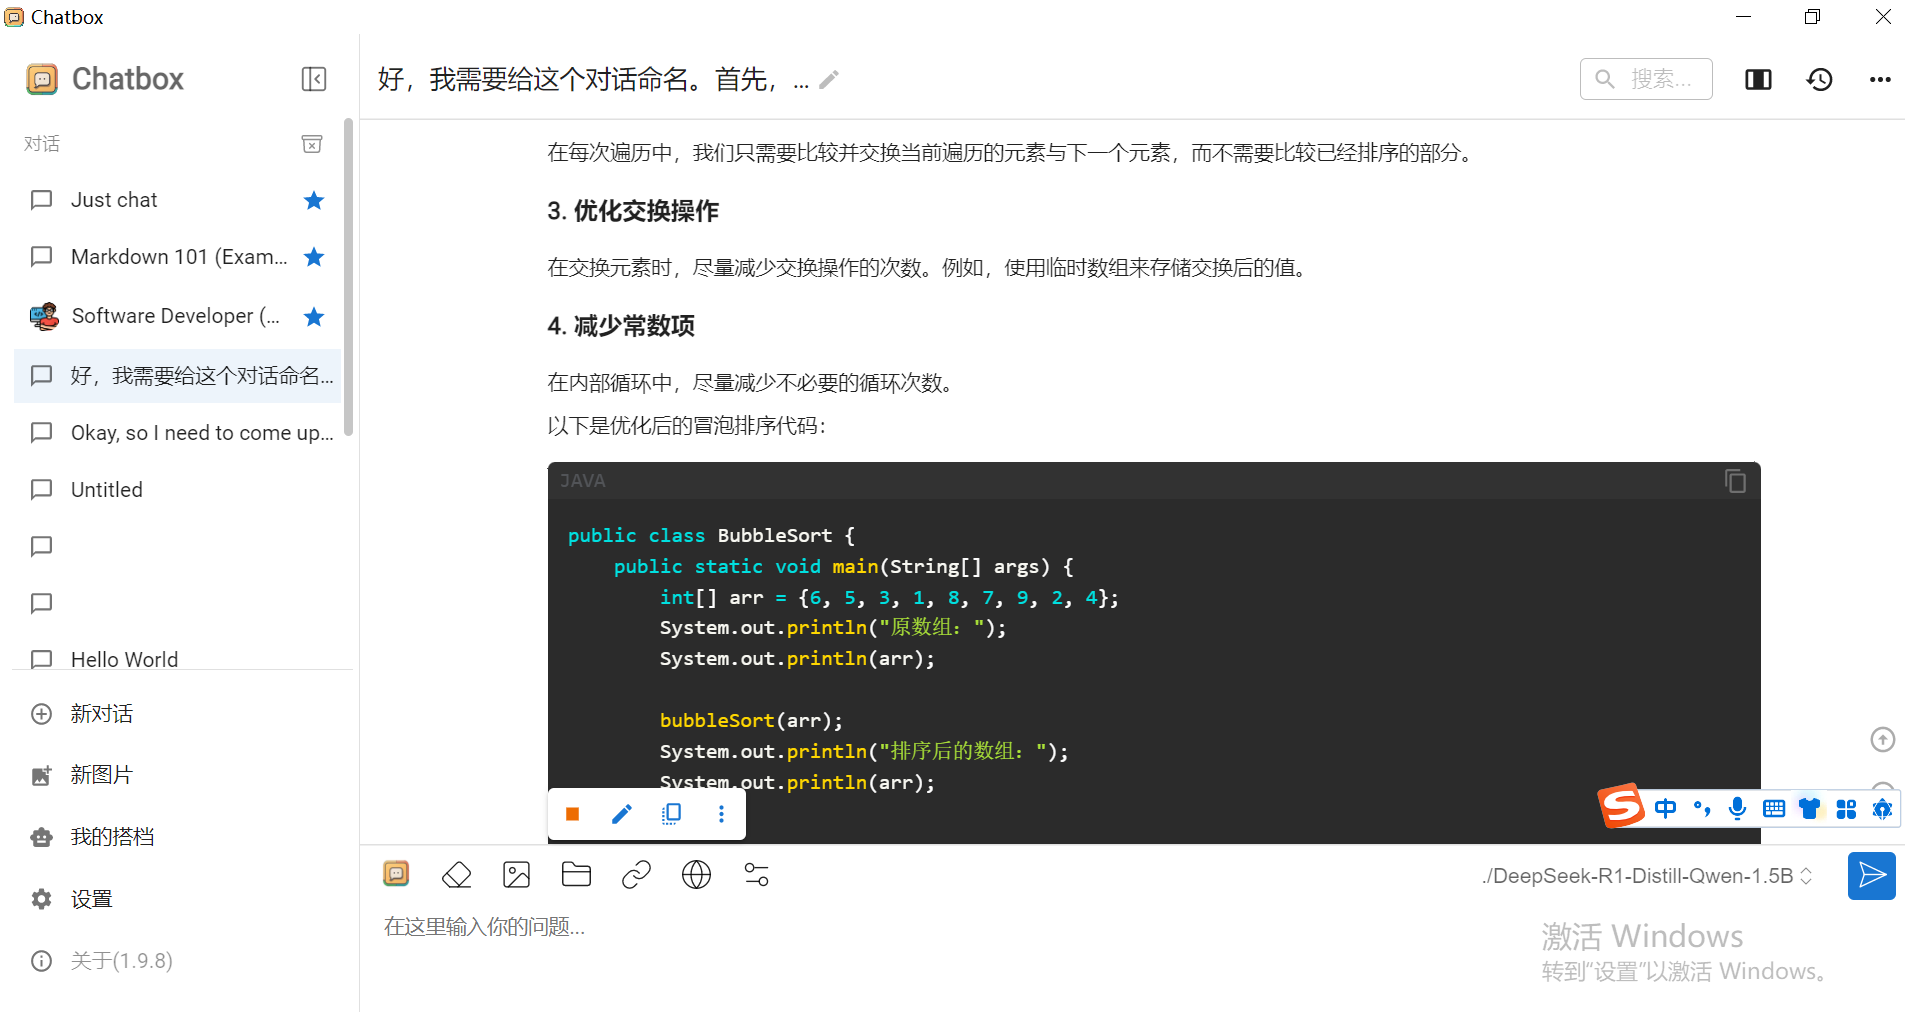Viewport: 1905px width, 1012px height.
Task: Focus the message input field
Action: tap(900, 927)
